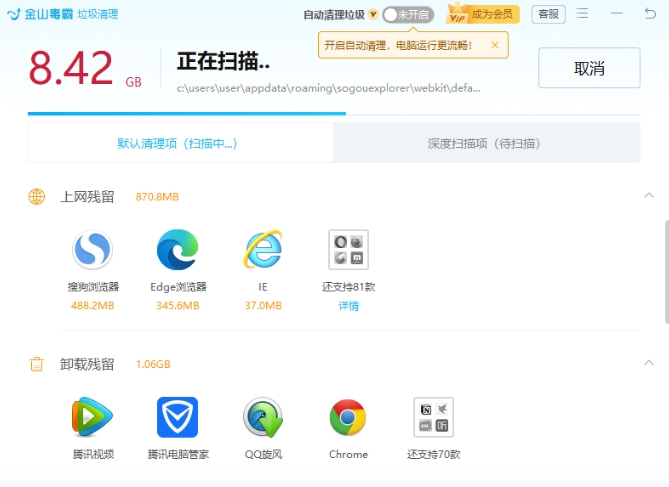Click the 870.8MB size label
Image resolution: width=669 pixels, height=487 pixels.
click(x=157, y=197)
